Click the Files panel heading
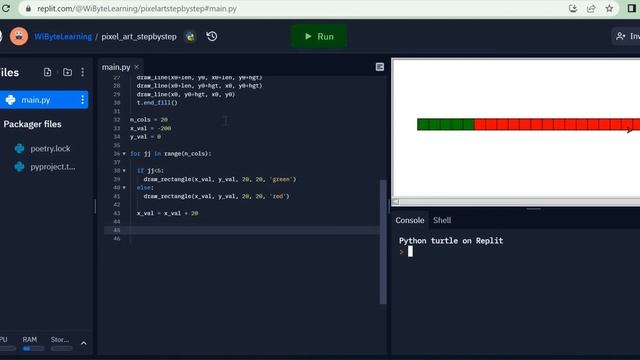 [9, 73]
